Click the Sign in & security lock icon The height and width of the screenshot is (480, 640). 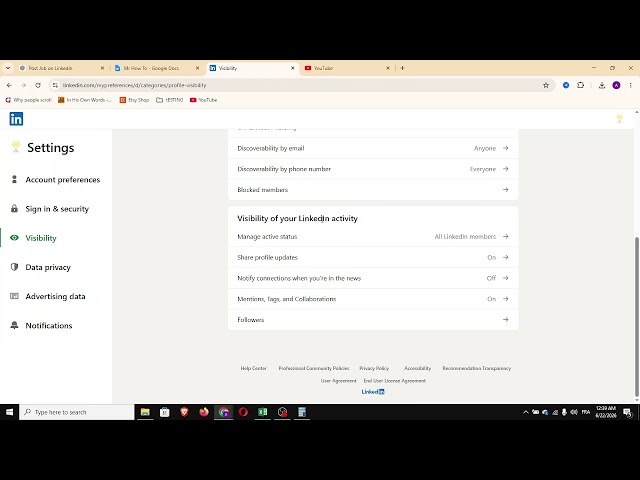click(x=14, y=209)
